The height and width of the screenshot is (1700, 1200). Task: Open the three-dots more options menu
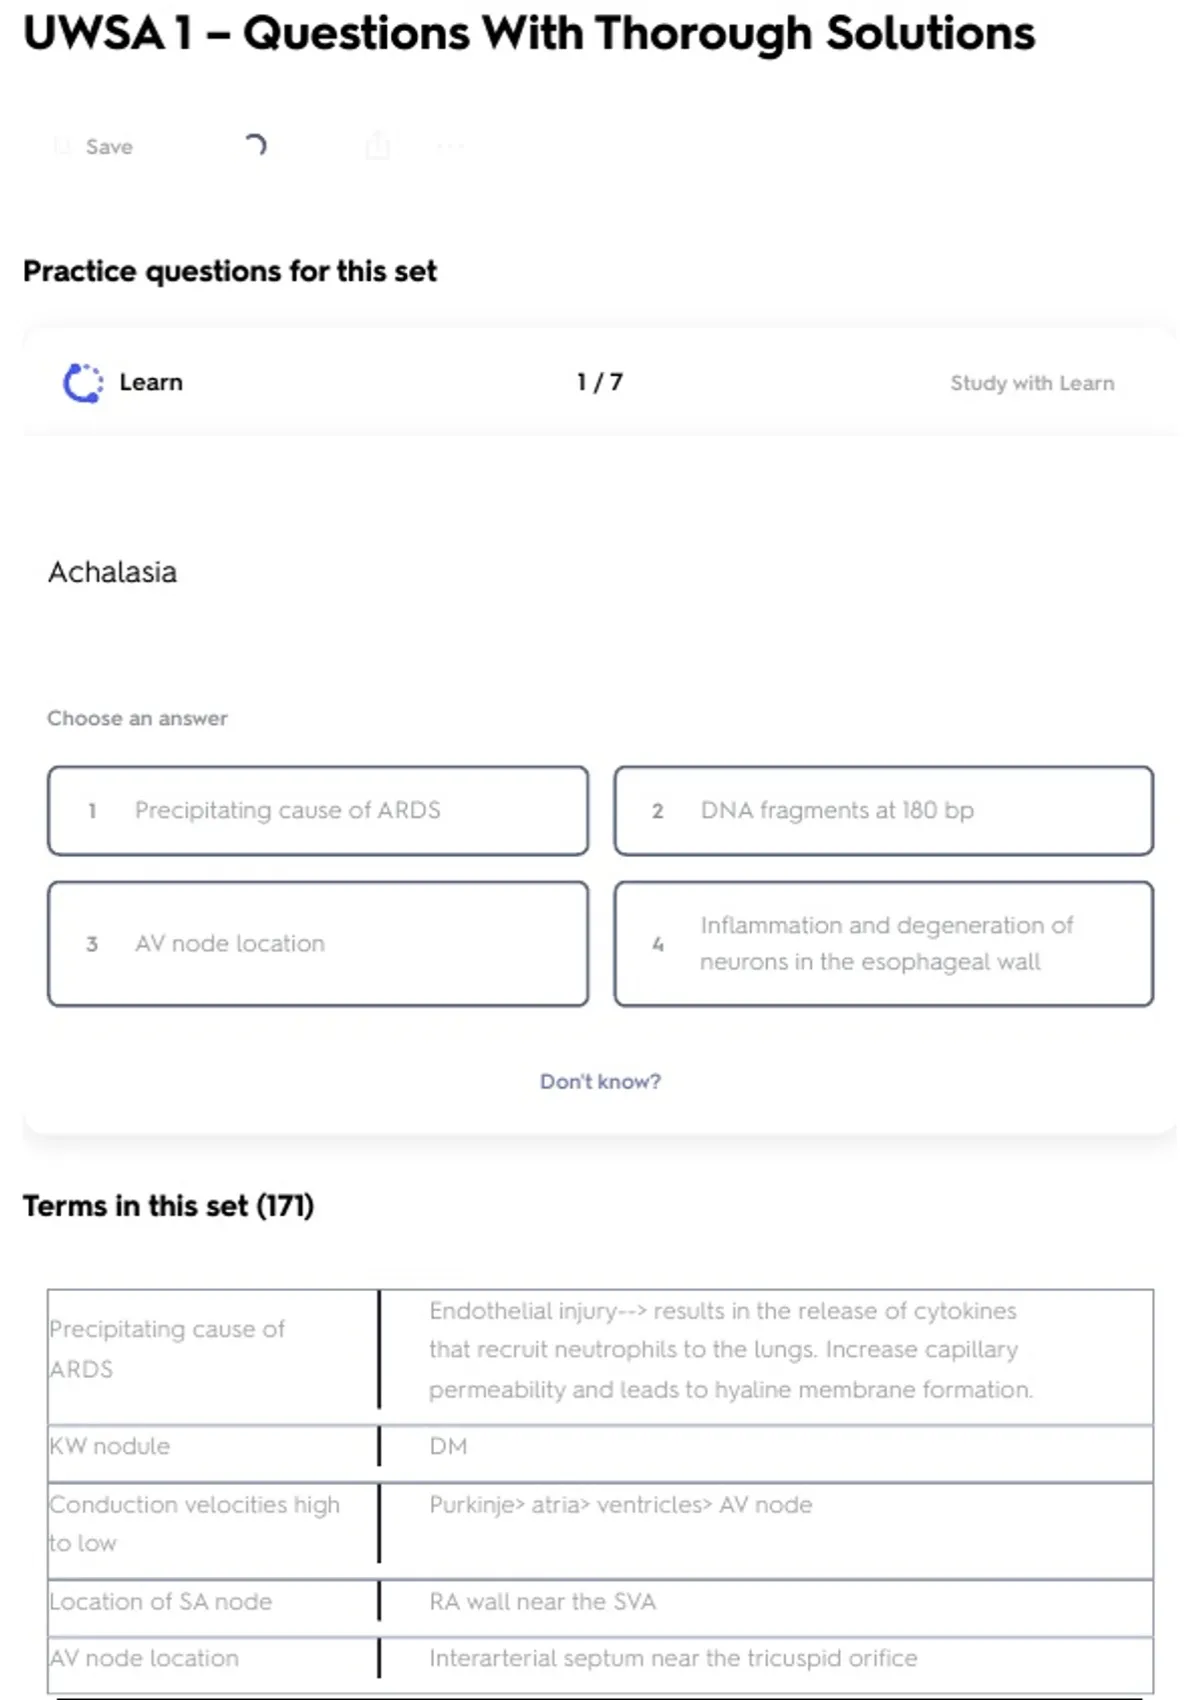pyautogui.click(x=450, y=147)
